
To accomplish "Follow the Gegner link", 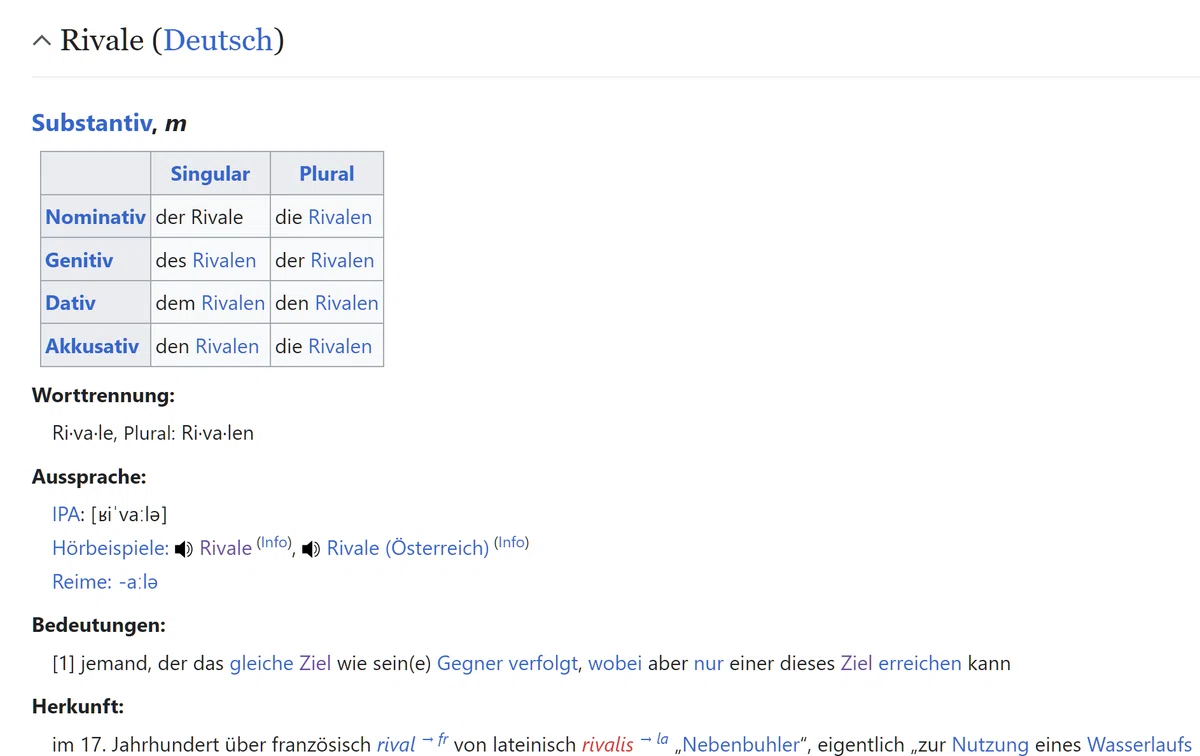I will [468, 663].
